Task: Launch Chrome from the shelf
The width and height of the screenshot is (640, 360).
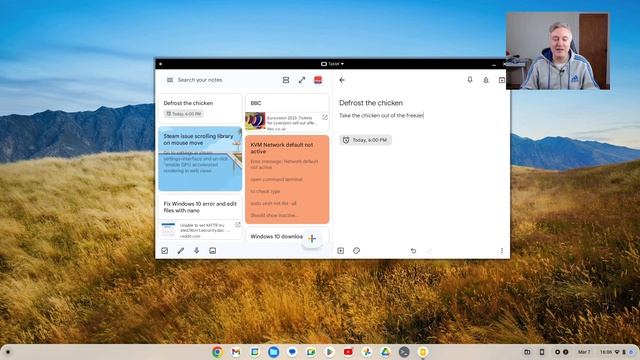Action: coord(217,352)
